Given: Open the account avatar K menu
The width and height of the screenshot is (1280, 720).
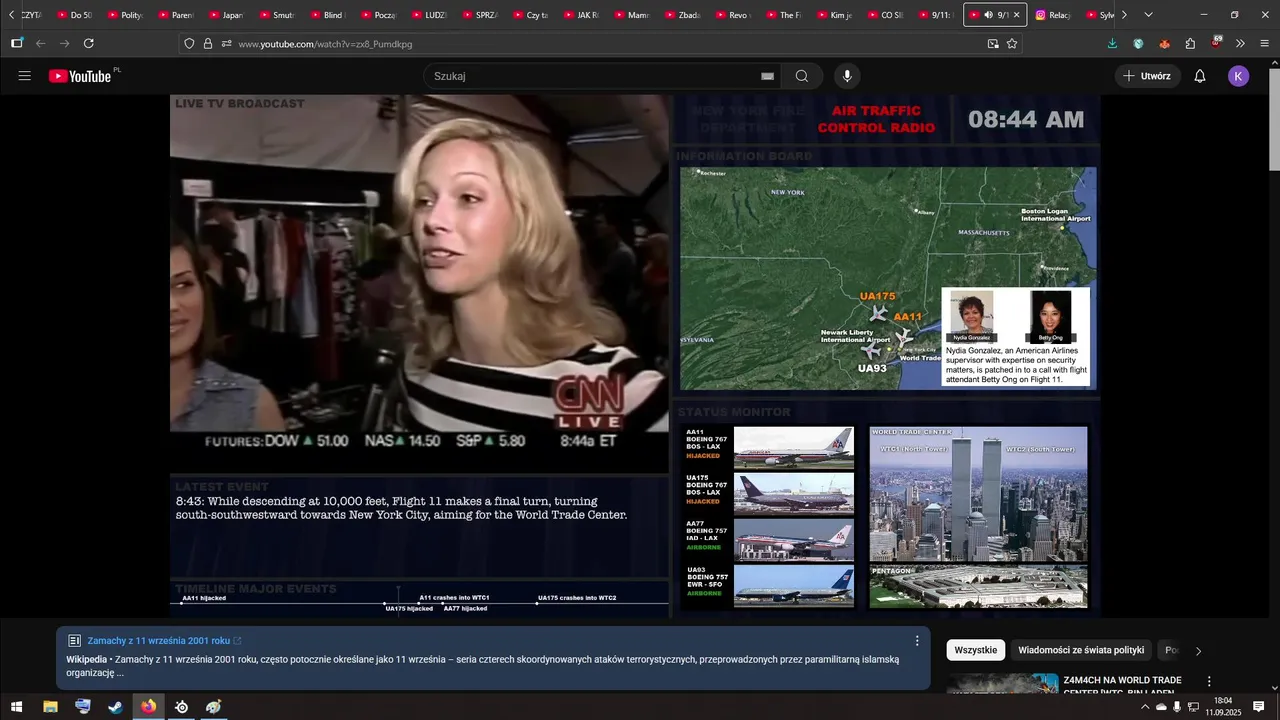Looking at the screenshot, I should pyautogui.click(x=1239, y=76).
